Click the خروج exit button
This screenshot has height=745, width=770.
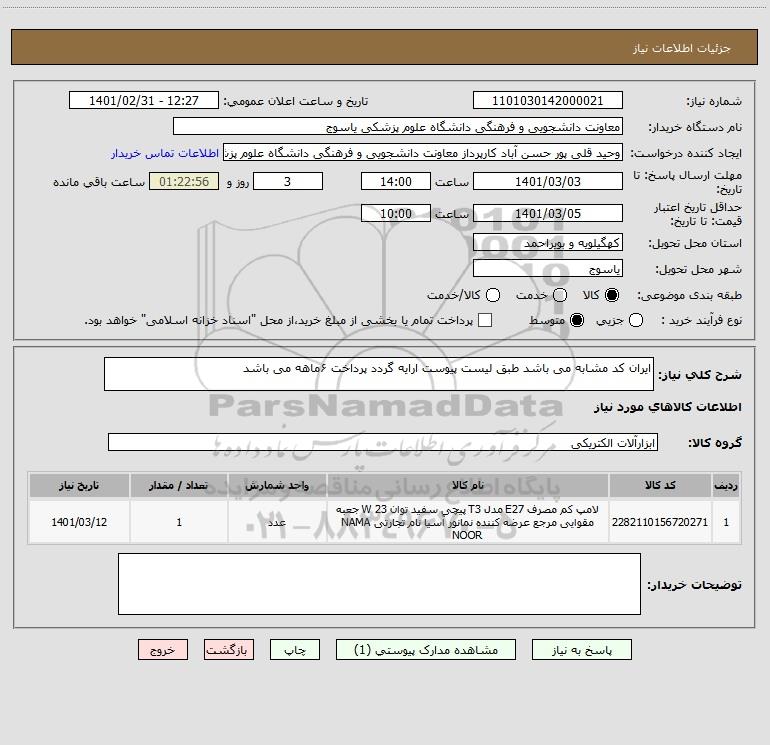(163, 650)
